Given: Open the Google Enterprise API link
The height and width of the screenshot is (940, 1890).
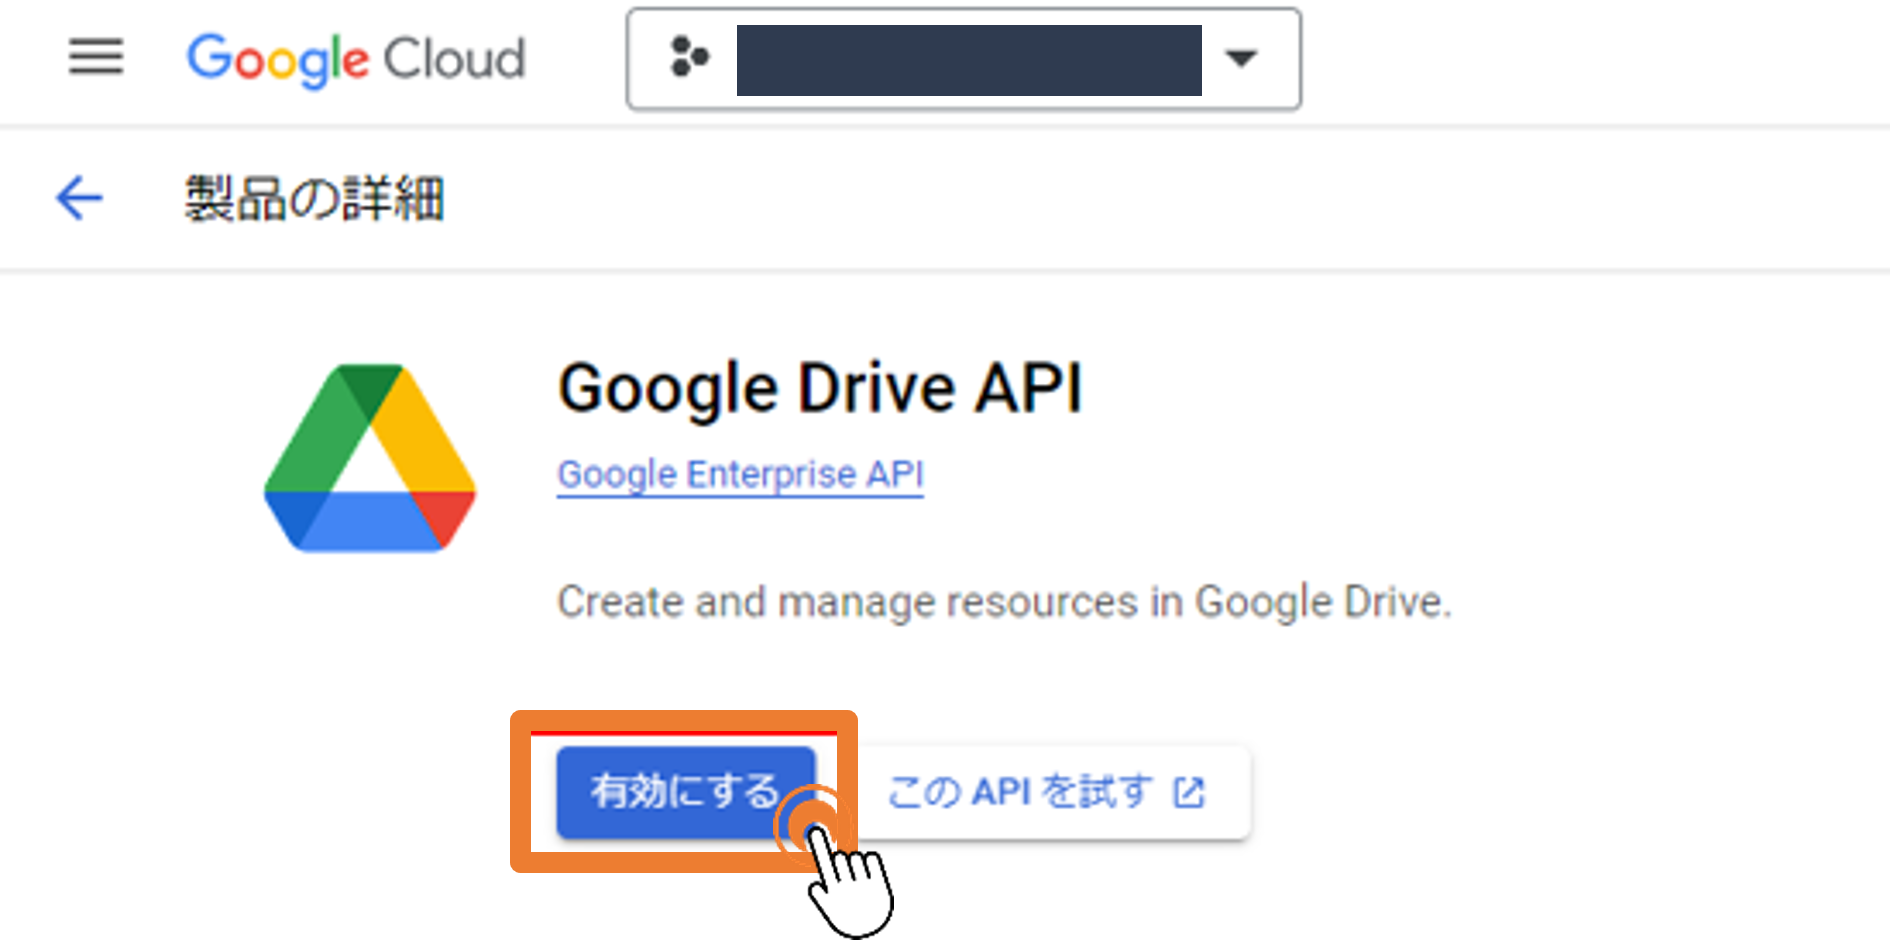Looking at the screenshot, I should pos(740,474).
